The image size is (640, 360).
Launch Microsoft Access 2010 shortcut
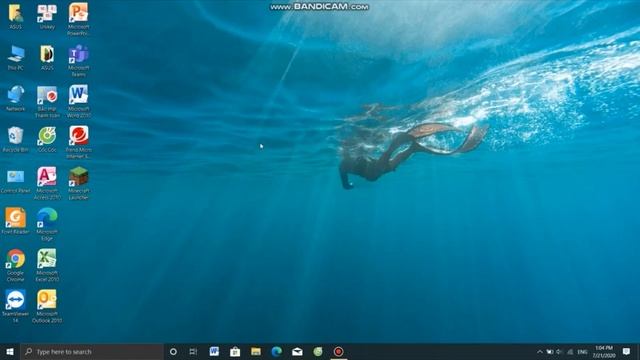tap(47, 183)
